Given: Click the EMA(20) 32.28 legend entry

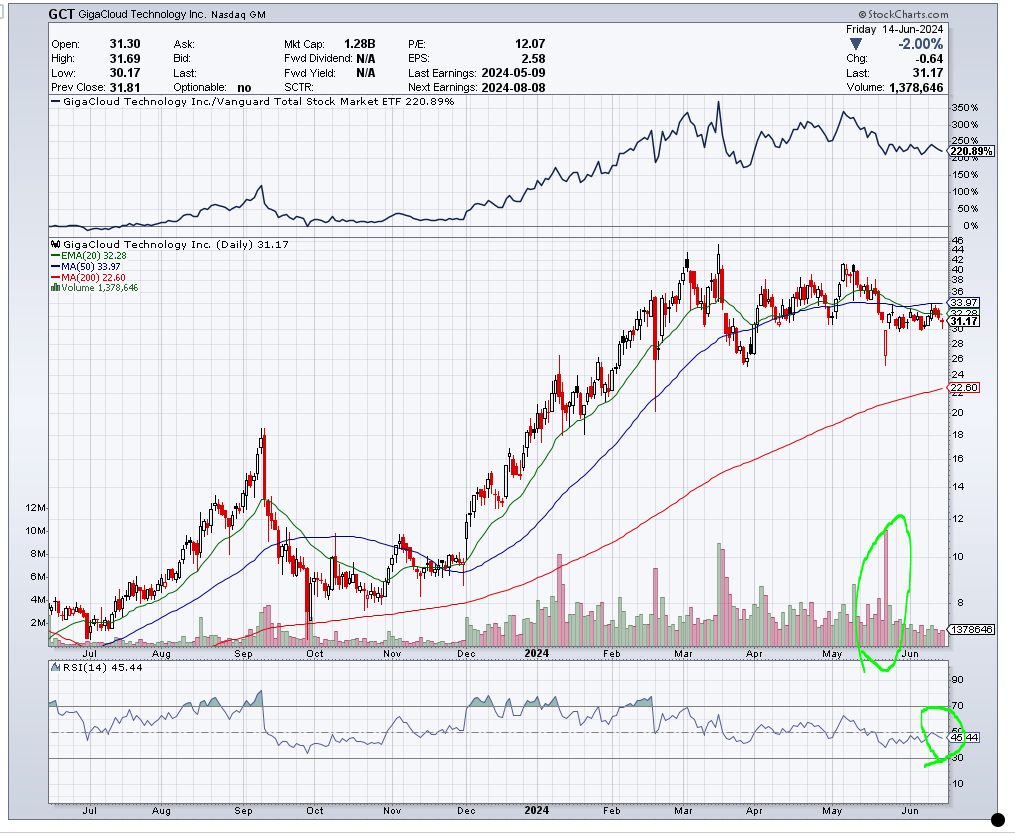Looking at the screenshot, I should tap(89, 256).
